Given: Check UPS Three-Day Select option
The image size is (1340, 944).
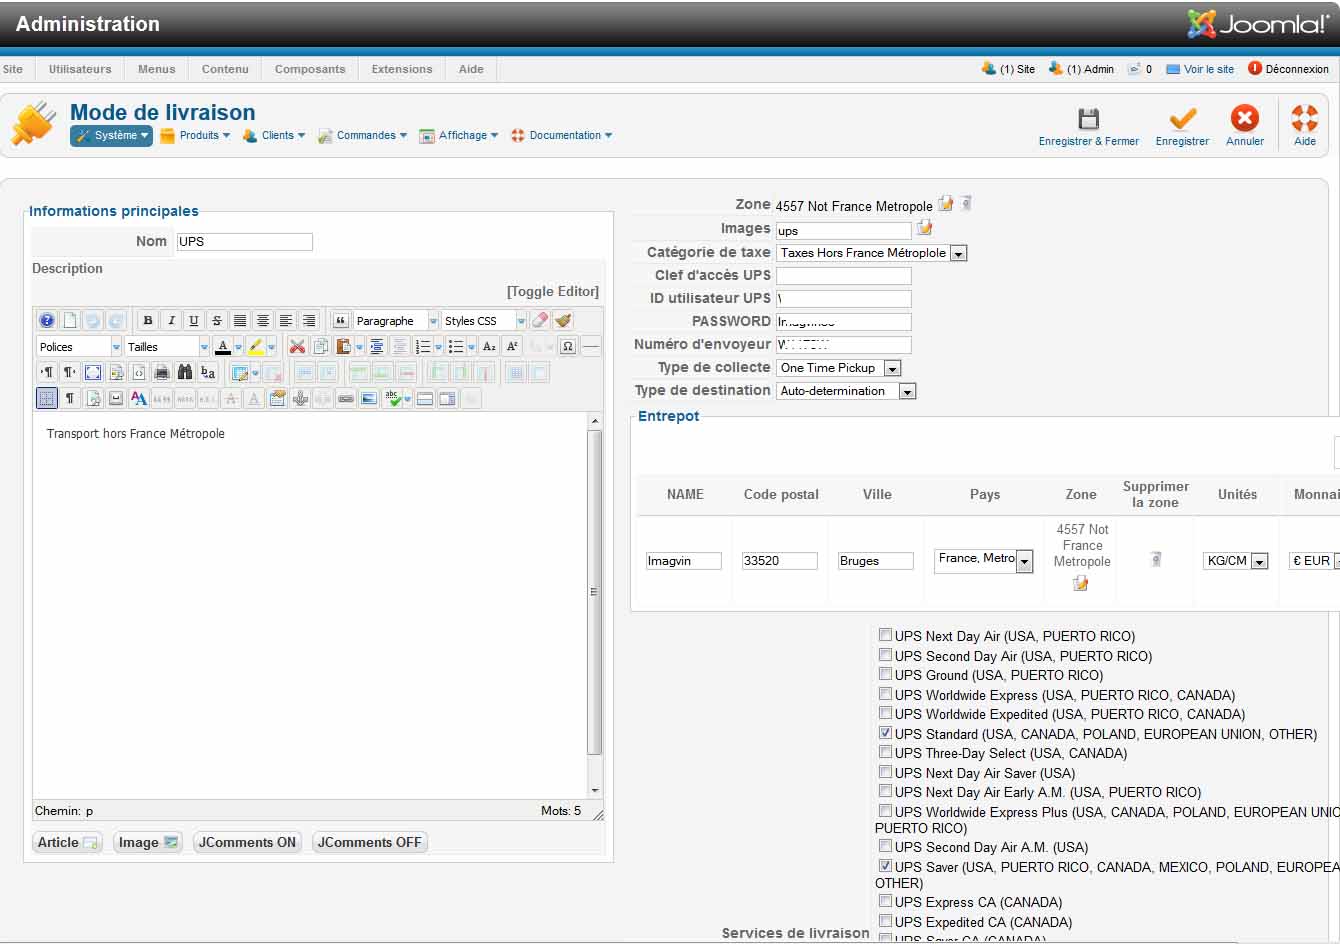Looking at the screenshot, I should coord(885,752).
